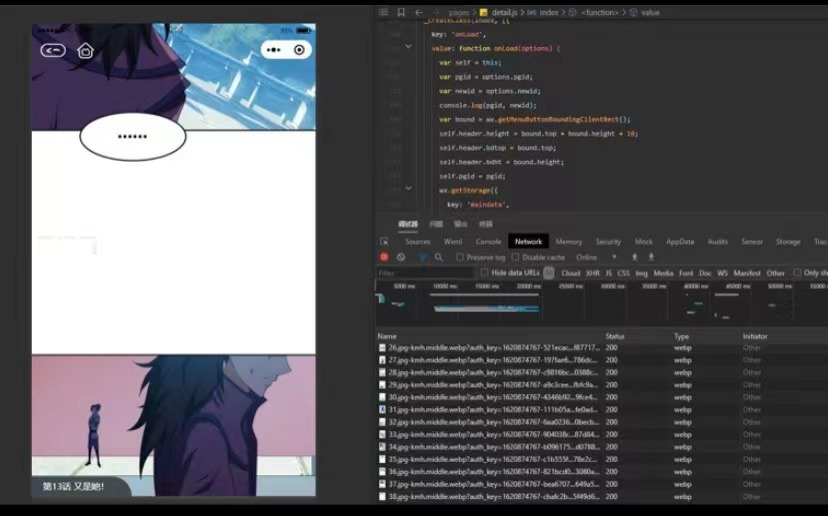Open the Sensor tab

click(752, 241)
